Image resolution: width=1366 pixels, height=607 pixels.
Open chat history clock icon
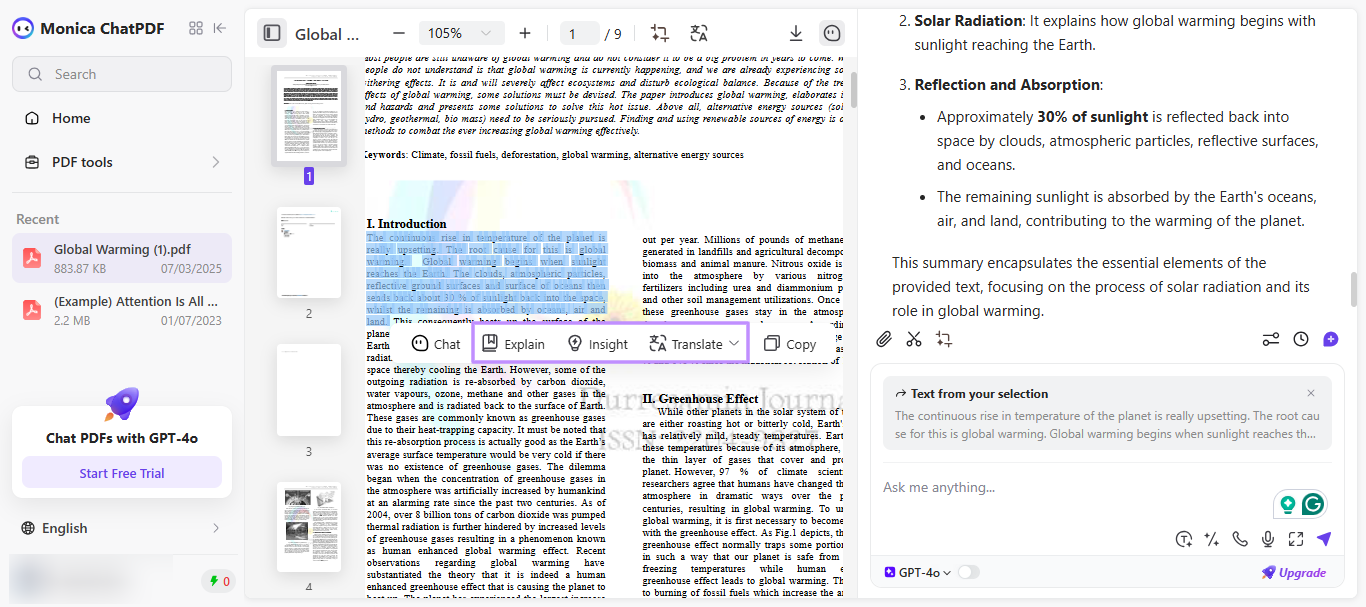pos(1301,339)
